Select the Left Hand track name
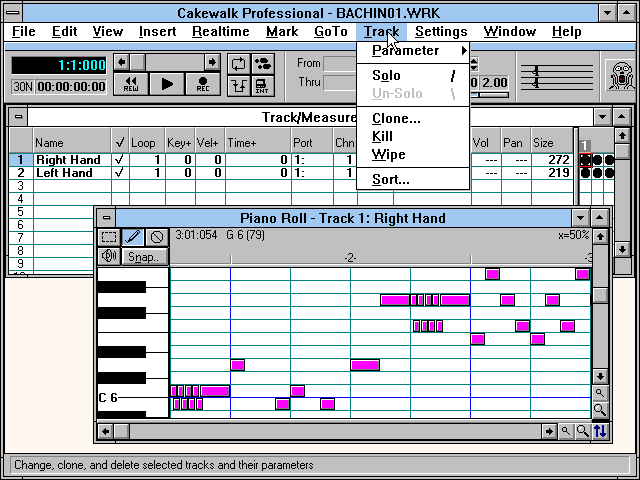 pyautogui.click(x=64, y=173)
